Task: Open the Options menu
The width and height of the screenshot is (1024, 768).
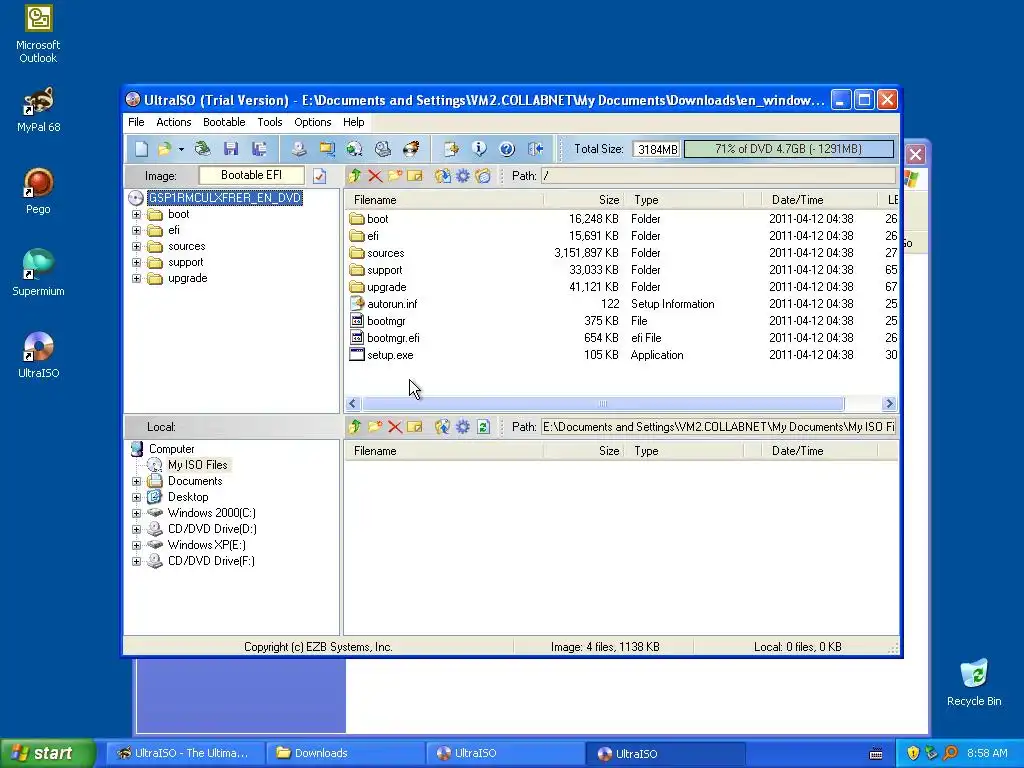Action: pyautogui.click(x=313, y=122)
